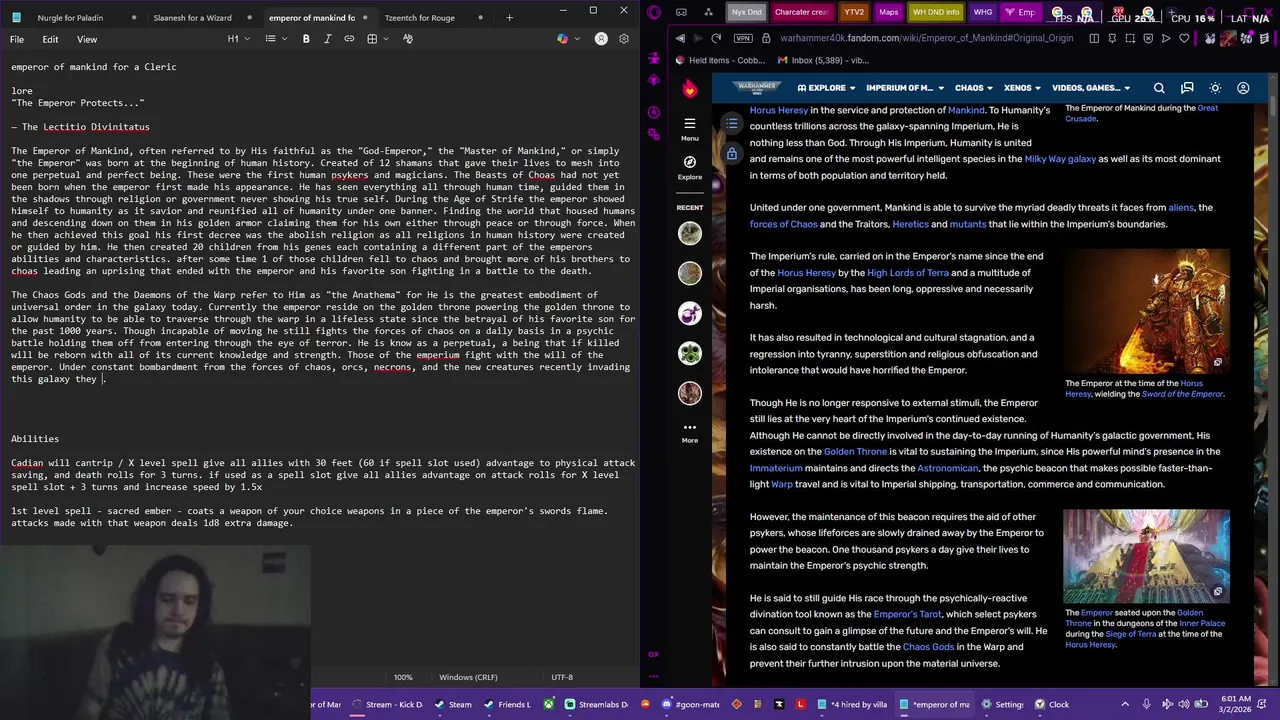Open the Gmail Inbox bookmark
1280x720 pixels.
click(822, 60)
